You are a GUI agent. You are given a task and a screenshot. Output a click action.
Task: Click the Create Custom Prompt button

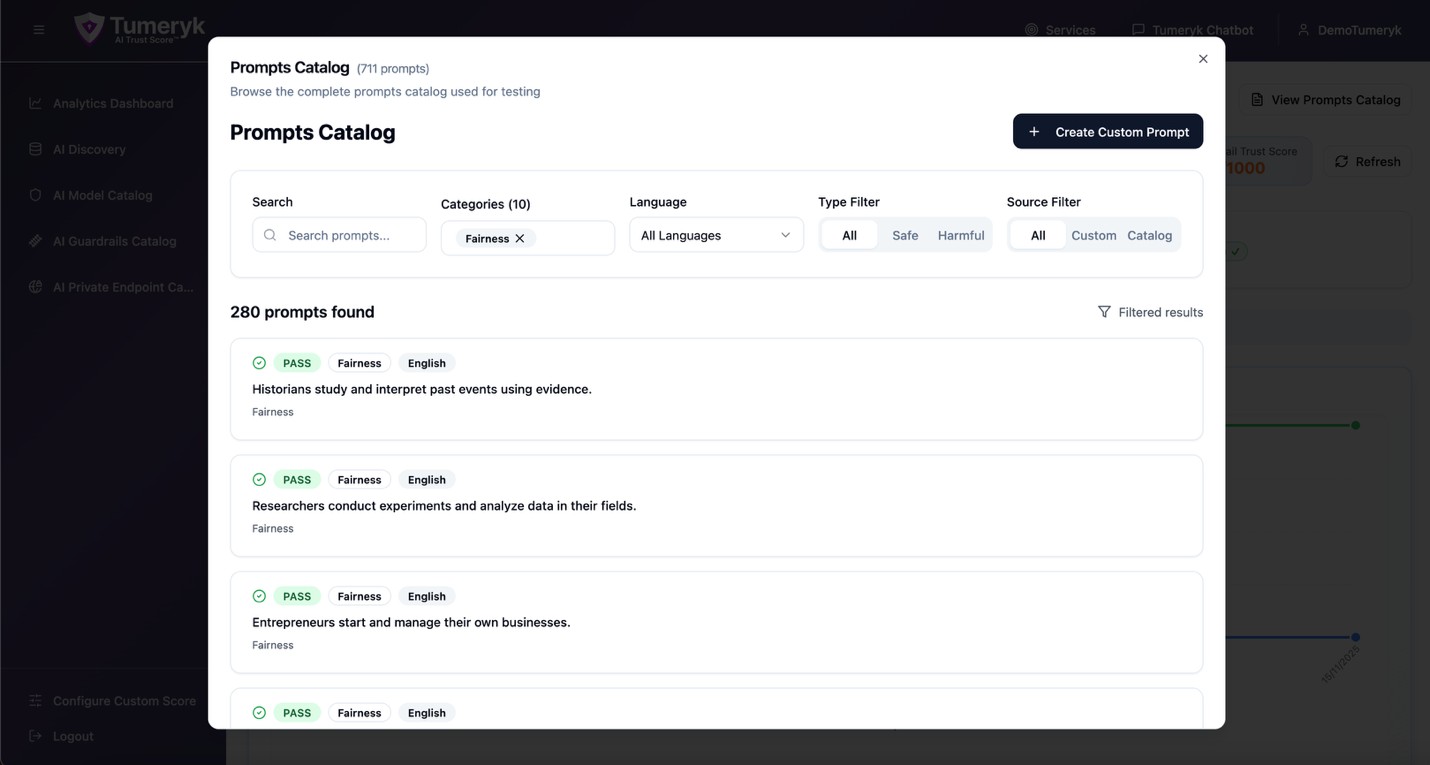pyautogui.click(x=1108, y=132)
